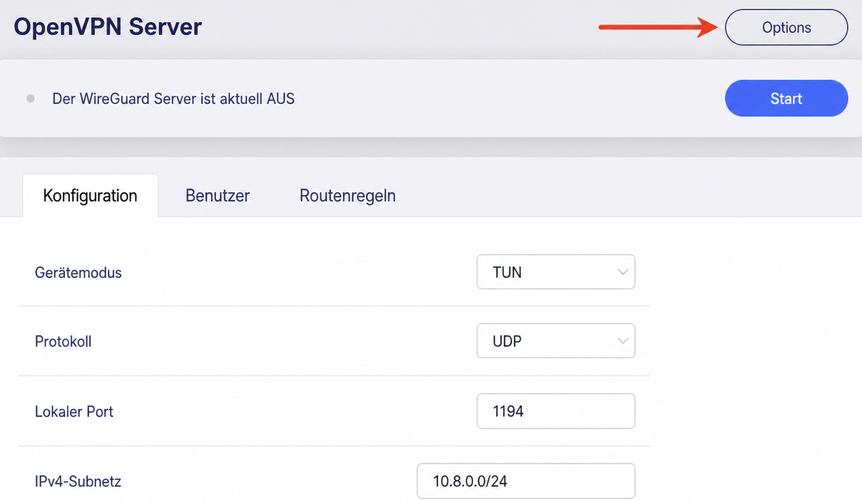Open the Options button

click(x=786, y=27)
